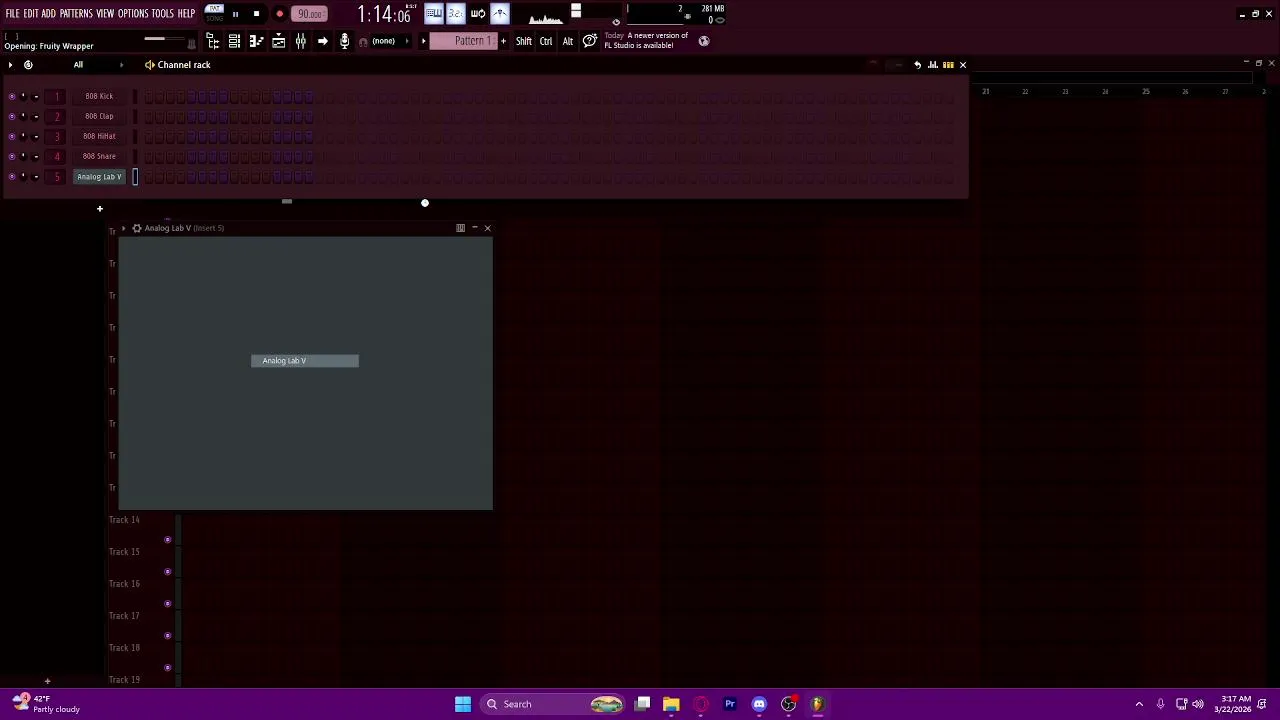Open the mixer view icon

coord(300,41)
